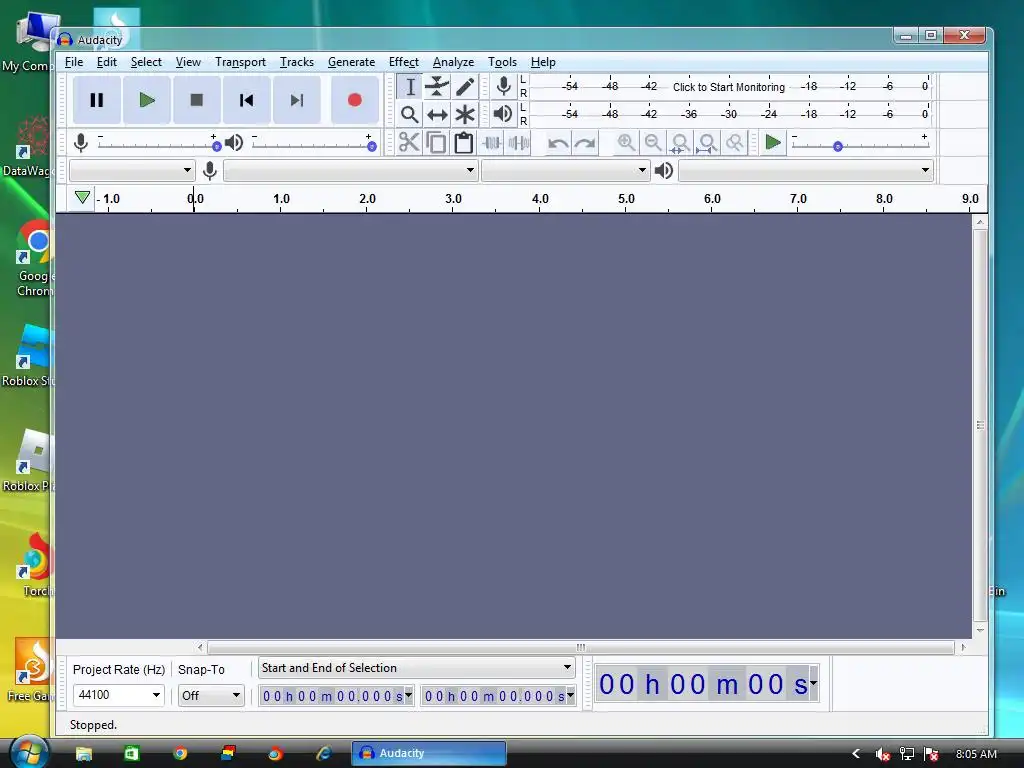Screen dimensions: 1024x768
Task: Click the muted volume tray icon
Action: pyautogui.click(x=882, y=754)
